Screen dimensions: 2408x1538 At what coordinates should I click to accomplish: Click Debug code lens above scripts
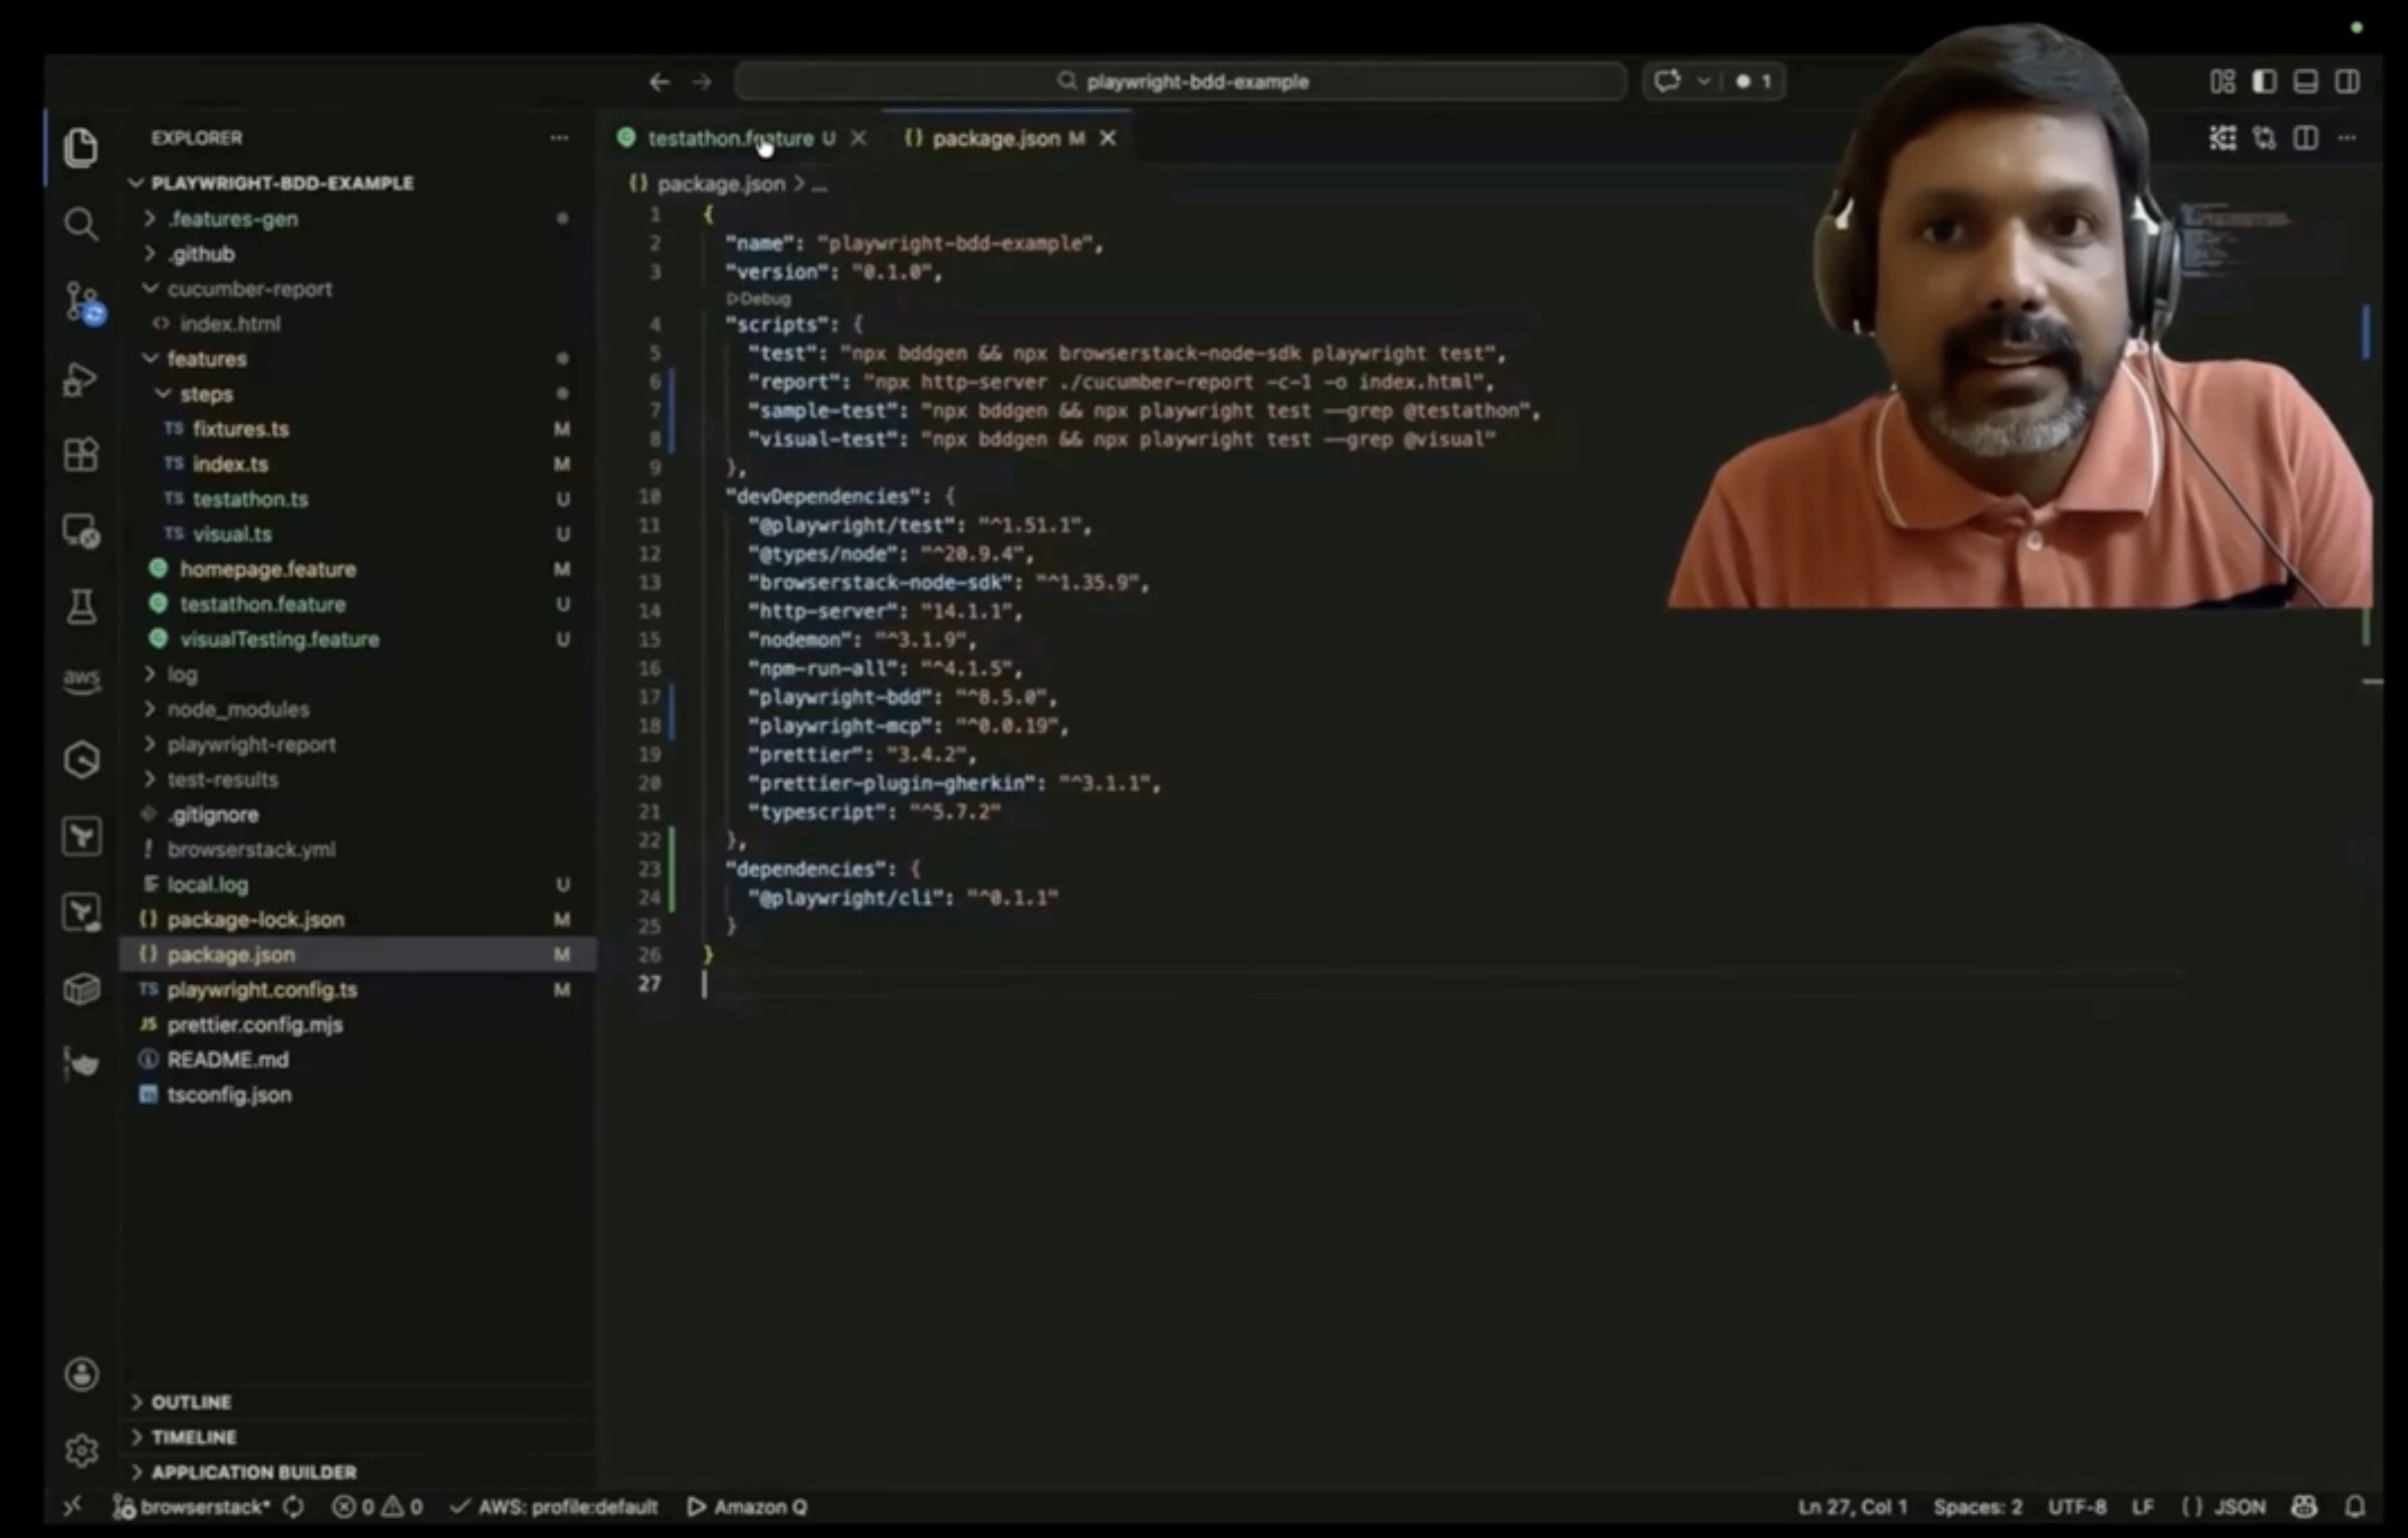tap(759, 298)
